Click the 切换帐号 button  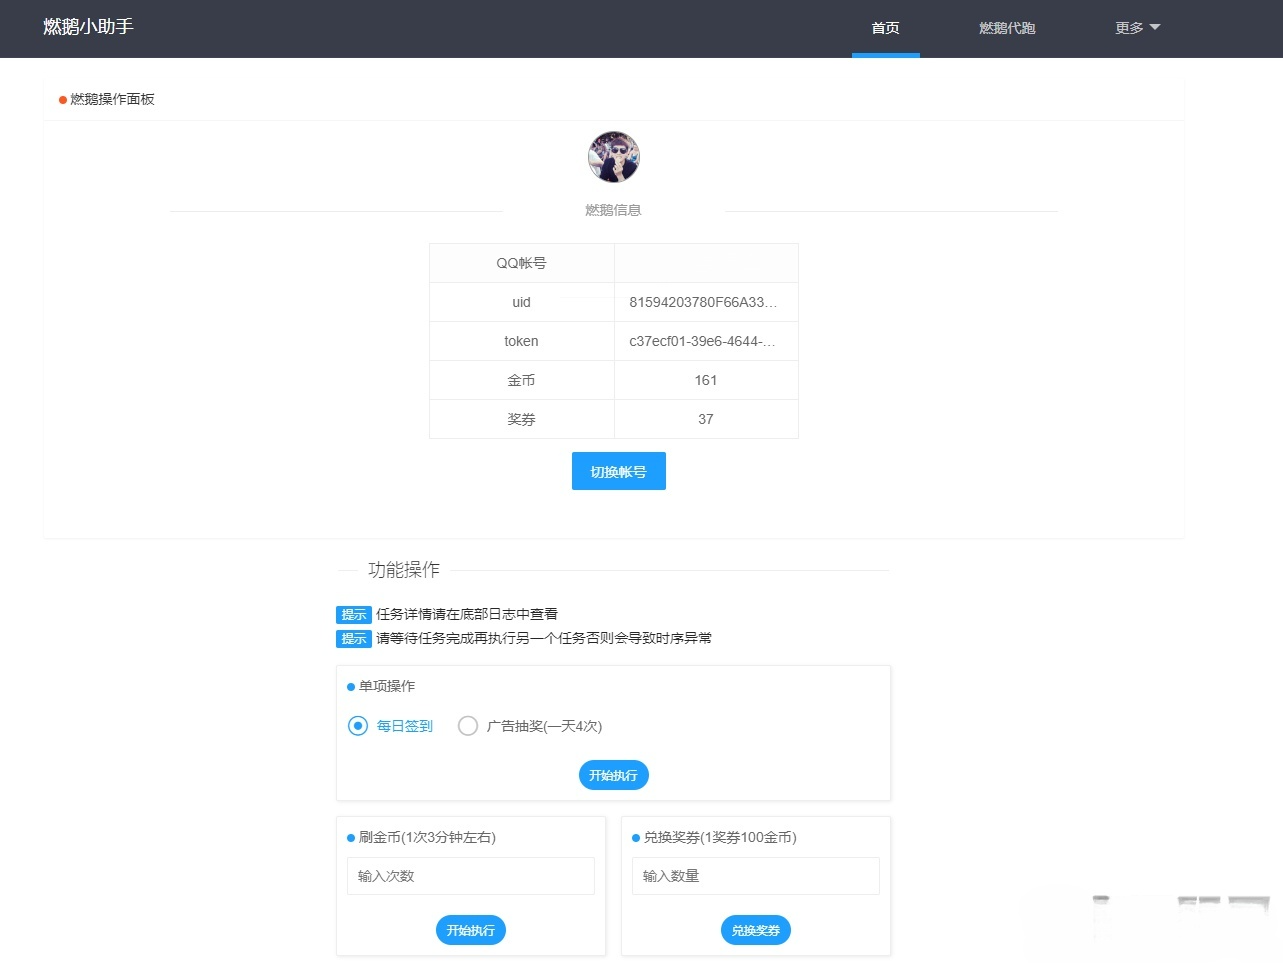618,470
